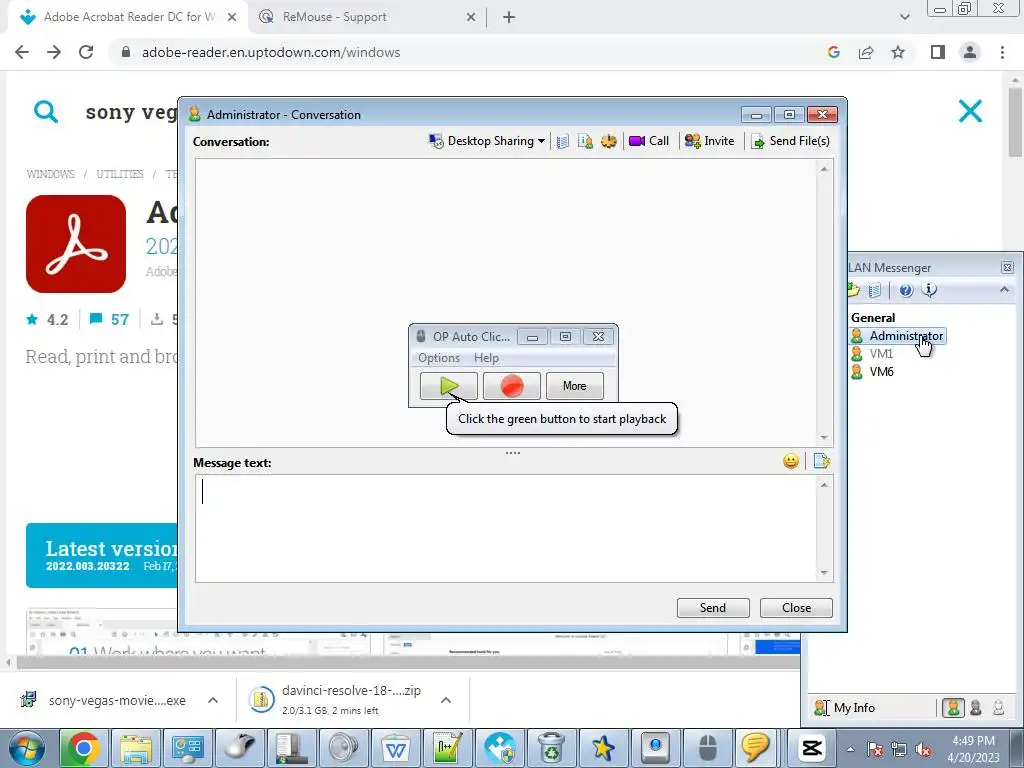Set the white offline status icon in LAN Messenger
This screenshot has height=768, width=1024.
(999, 708)
